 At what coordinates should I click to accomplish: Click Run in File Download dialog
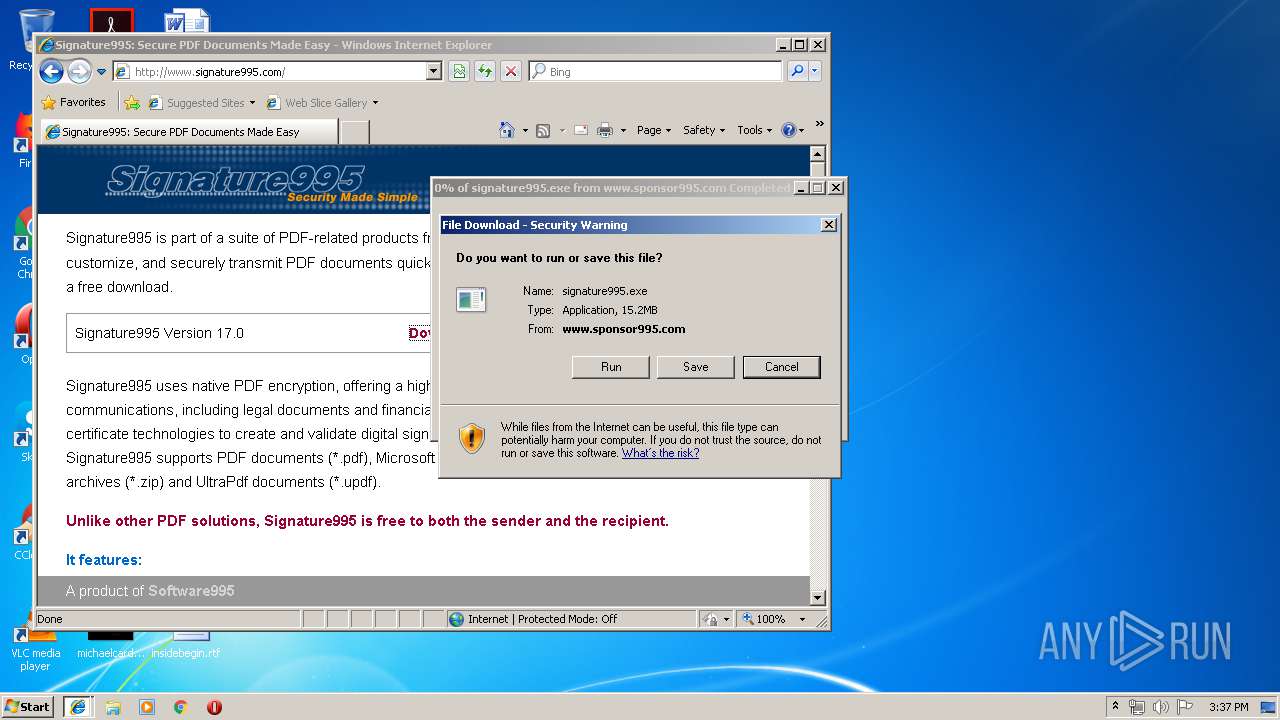click(611, 367)
